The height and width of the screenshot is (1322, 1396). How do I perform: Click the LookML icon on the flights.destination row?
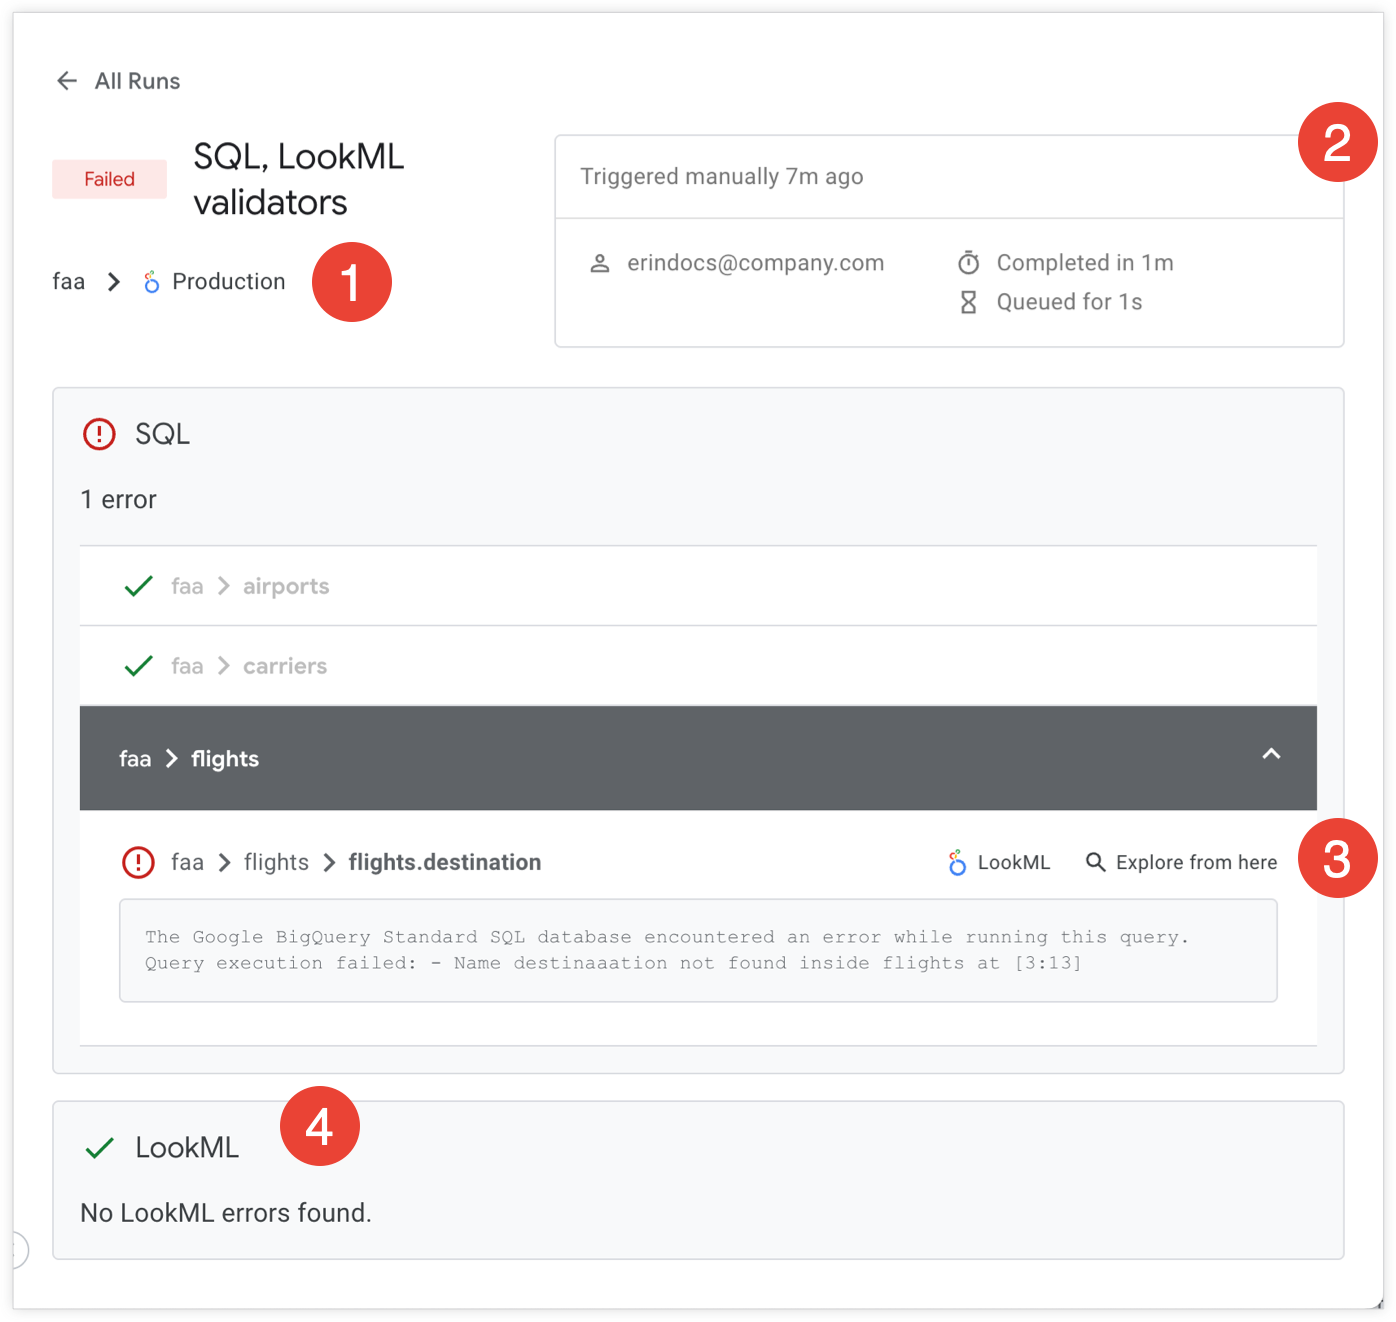click(x=957, y=861)
